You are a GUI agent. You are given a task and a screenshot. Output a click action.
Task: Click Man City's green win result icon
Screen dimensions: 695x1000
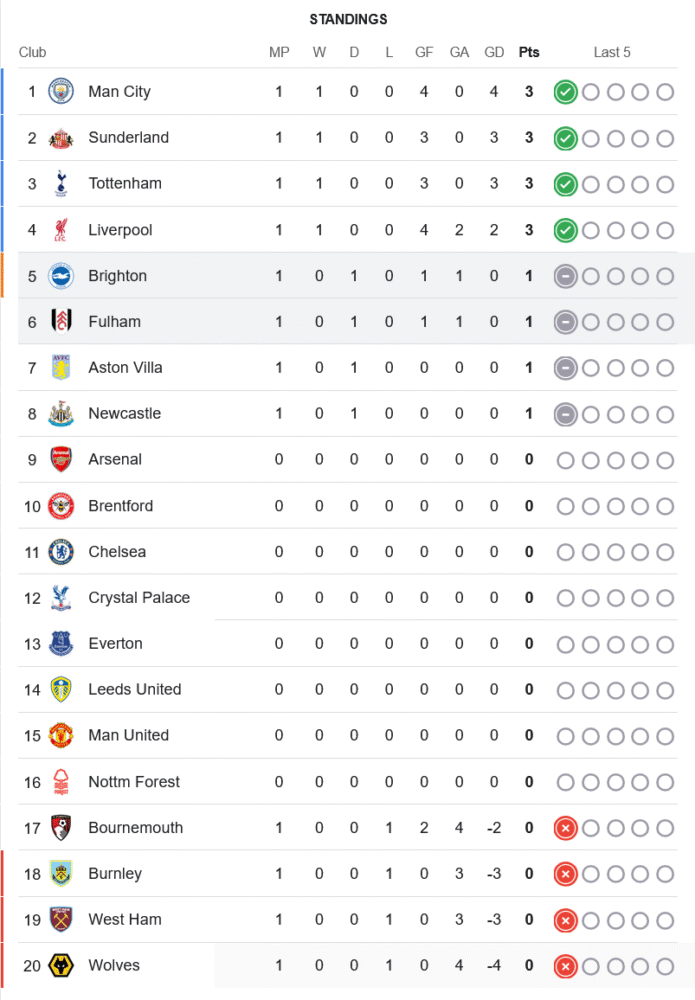pos(565,92)
